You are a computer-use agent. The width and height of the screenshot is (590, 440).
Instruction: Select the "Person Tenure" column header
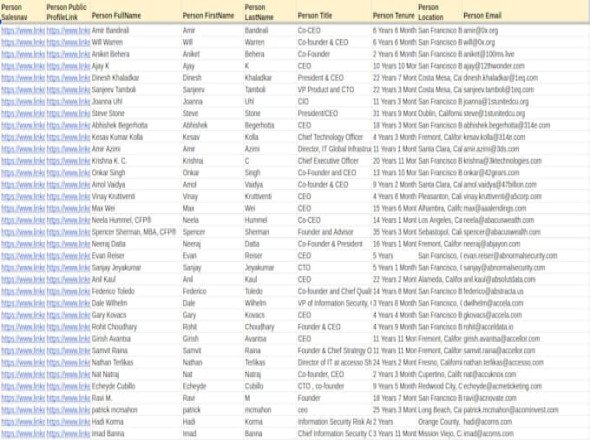click(x=393, y=16)
